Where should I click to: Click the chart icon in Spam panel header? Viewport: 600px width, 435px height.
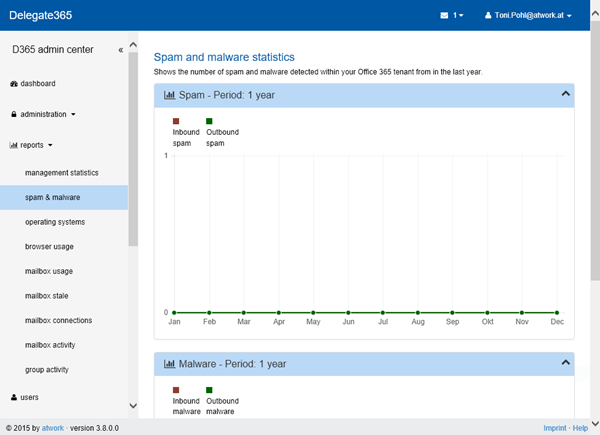(x=169, y=95)
